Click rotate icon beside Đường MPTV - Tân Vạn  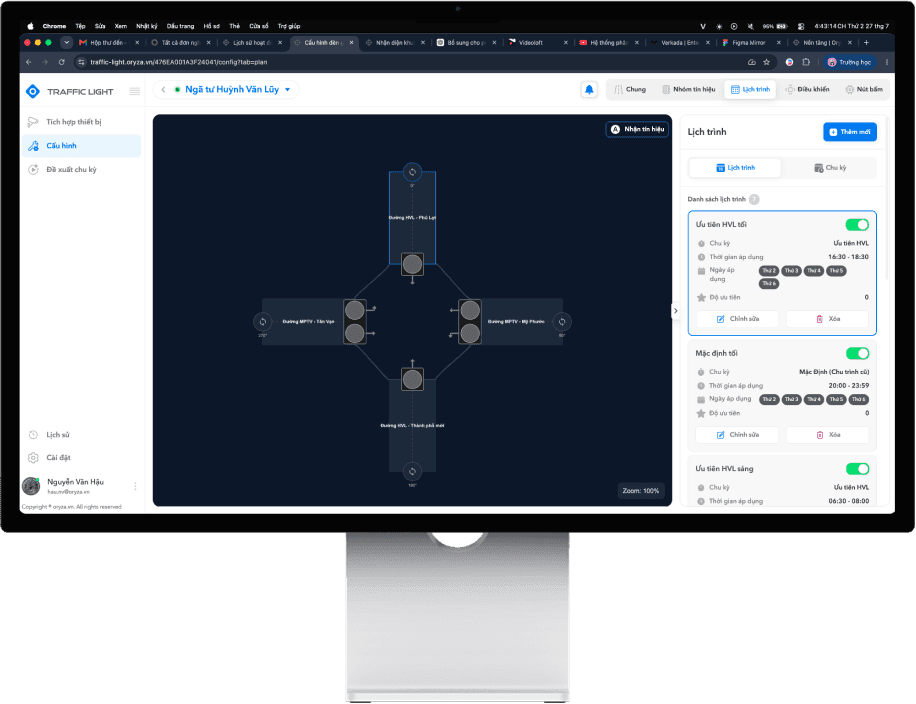tap(263, 321)
